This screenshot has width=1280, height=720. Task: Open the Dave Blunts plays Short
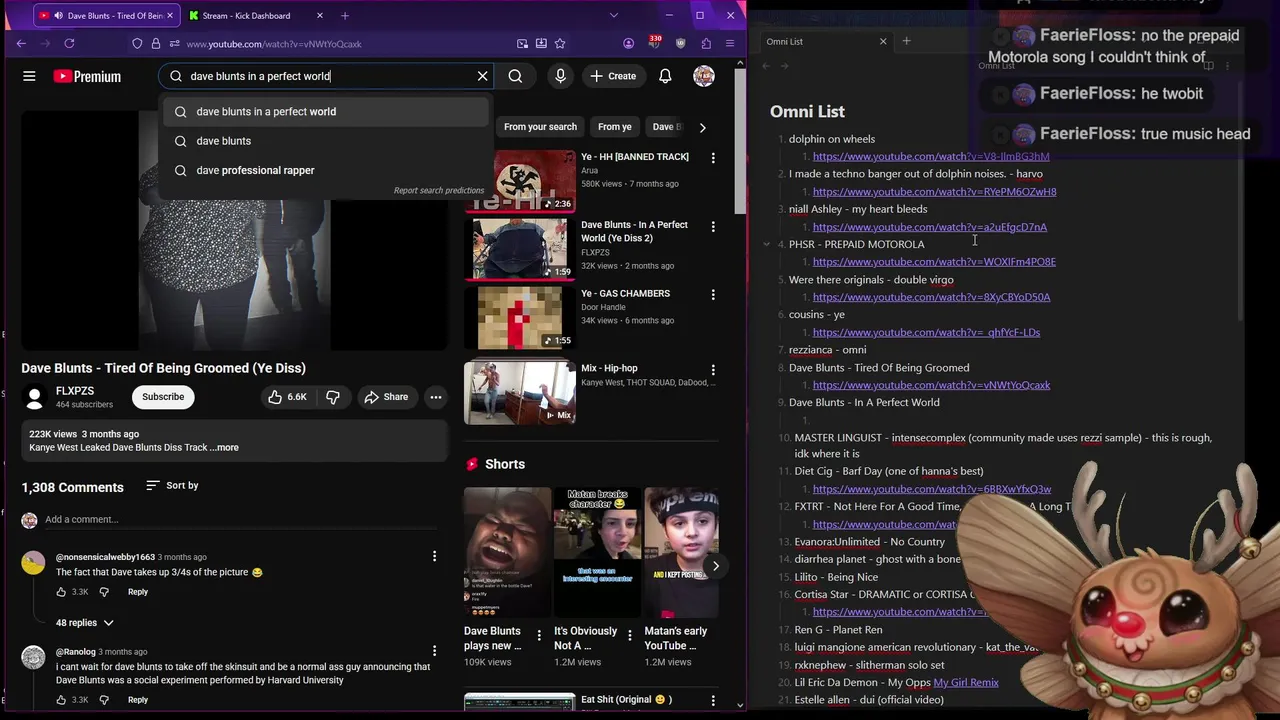(507, 552)
